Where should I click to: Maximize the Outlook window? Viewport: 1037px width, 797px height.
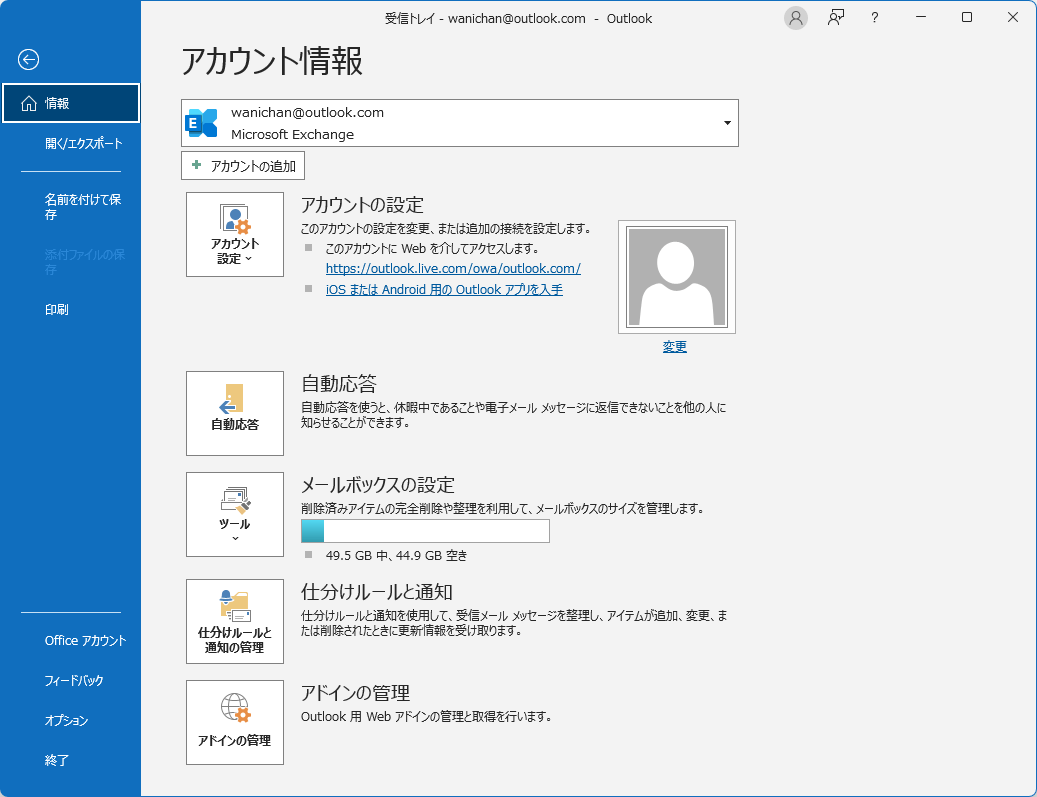tap(967, 17)
